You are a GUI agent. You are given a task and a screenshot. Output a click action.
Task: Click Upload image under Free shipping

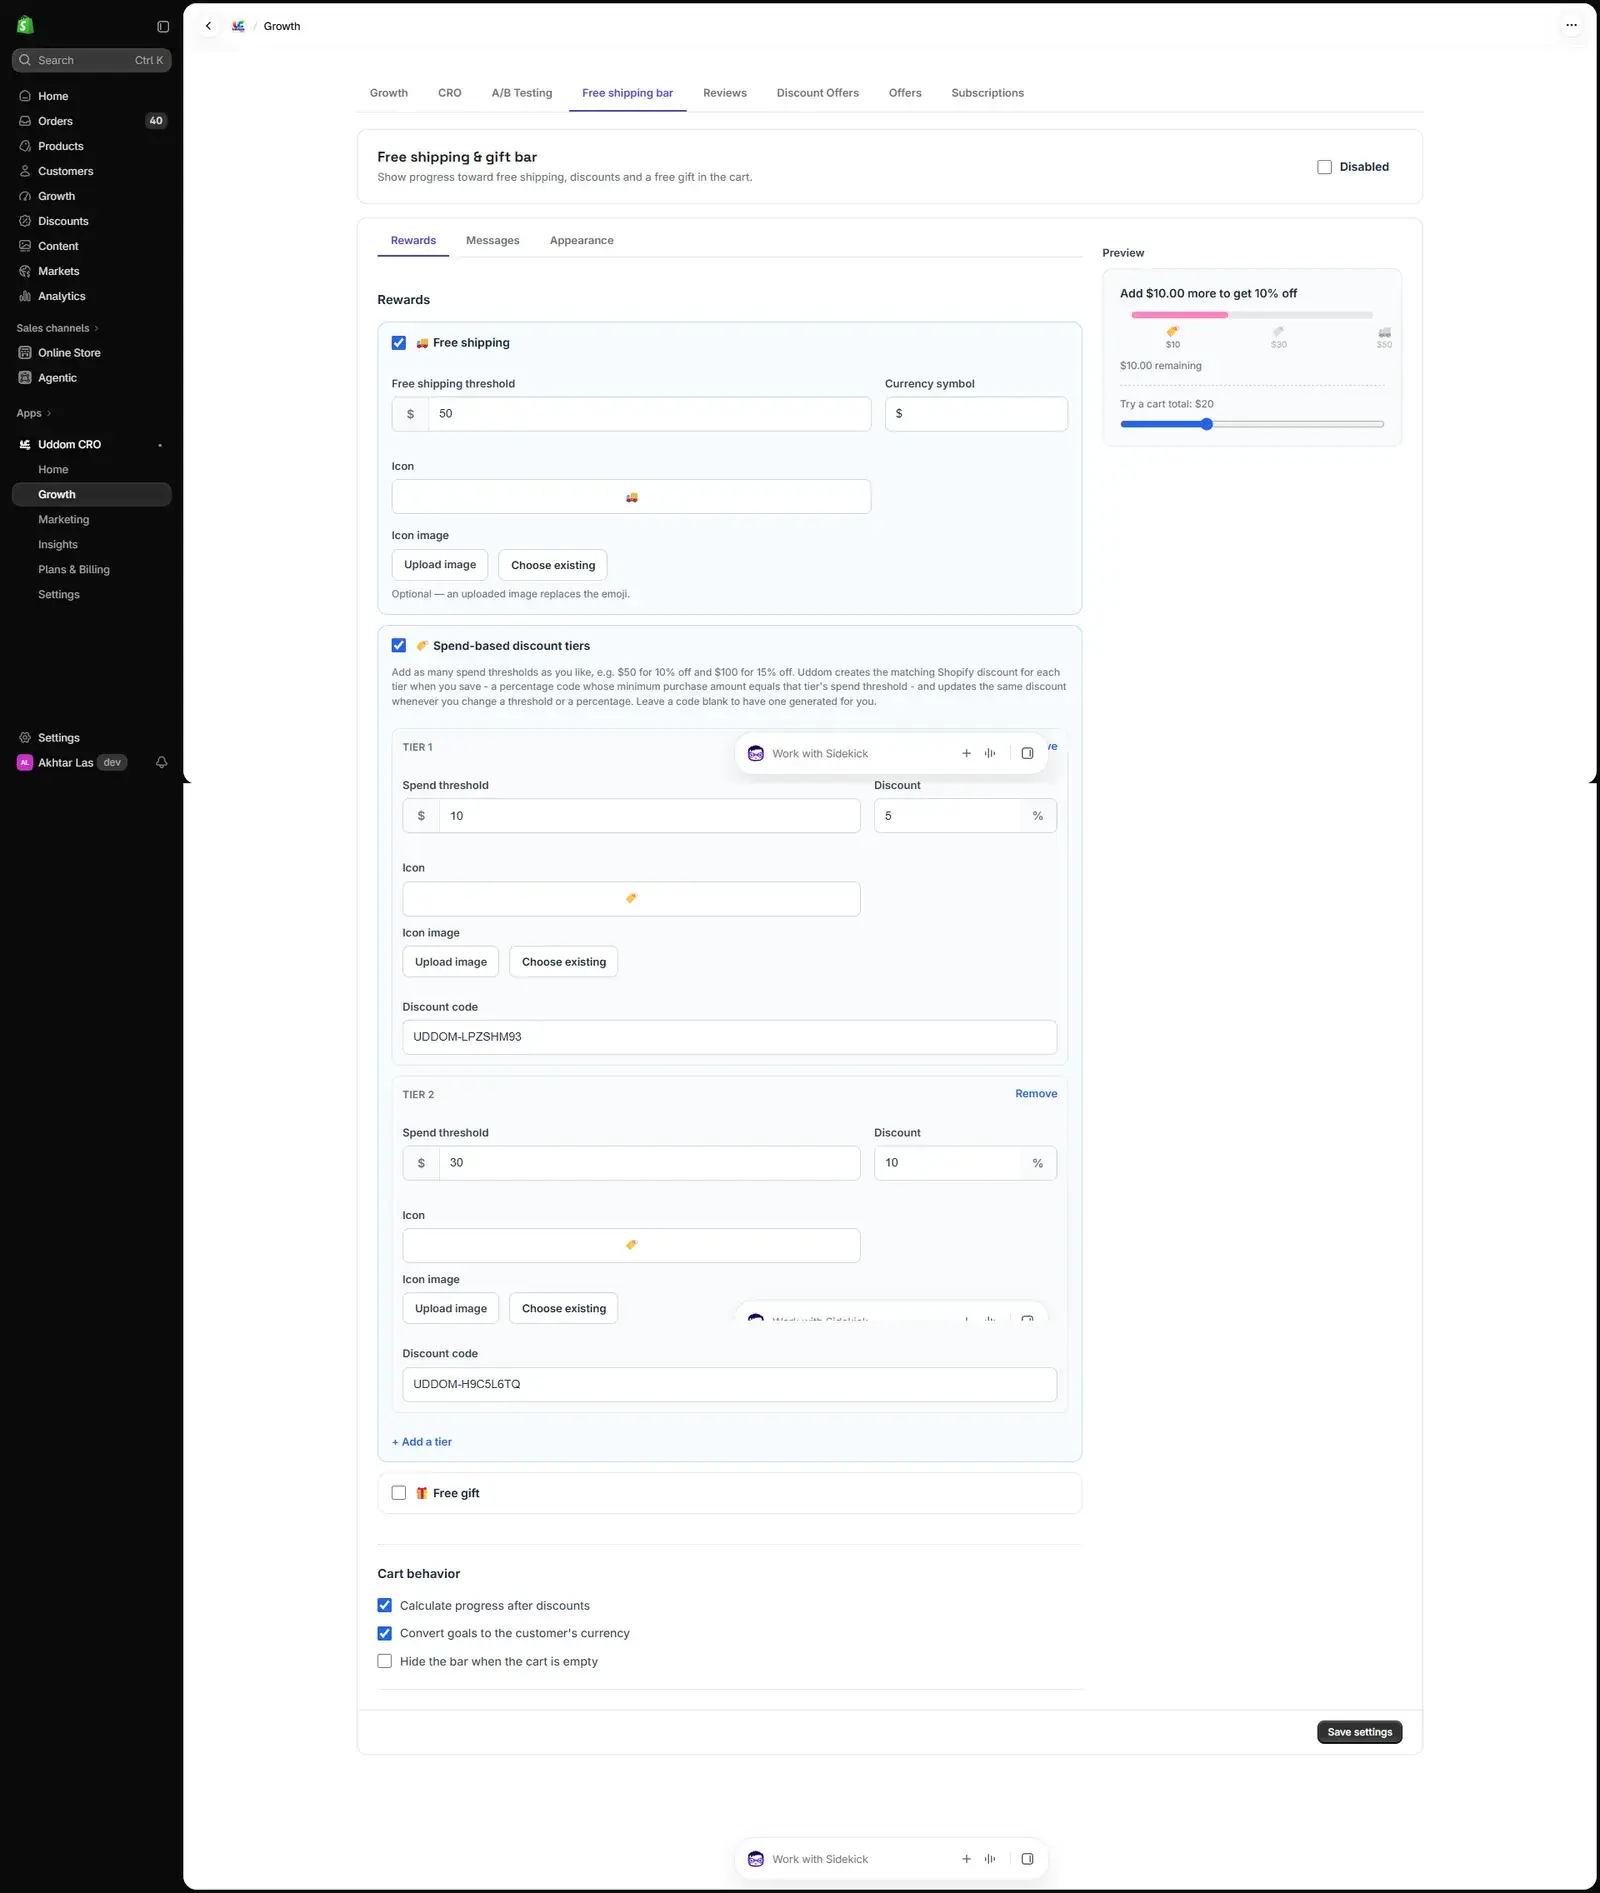click(x=440, y=565)
